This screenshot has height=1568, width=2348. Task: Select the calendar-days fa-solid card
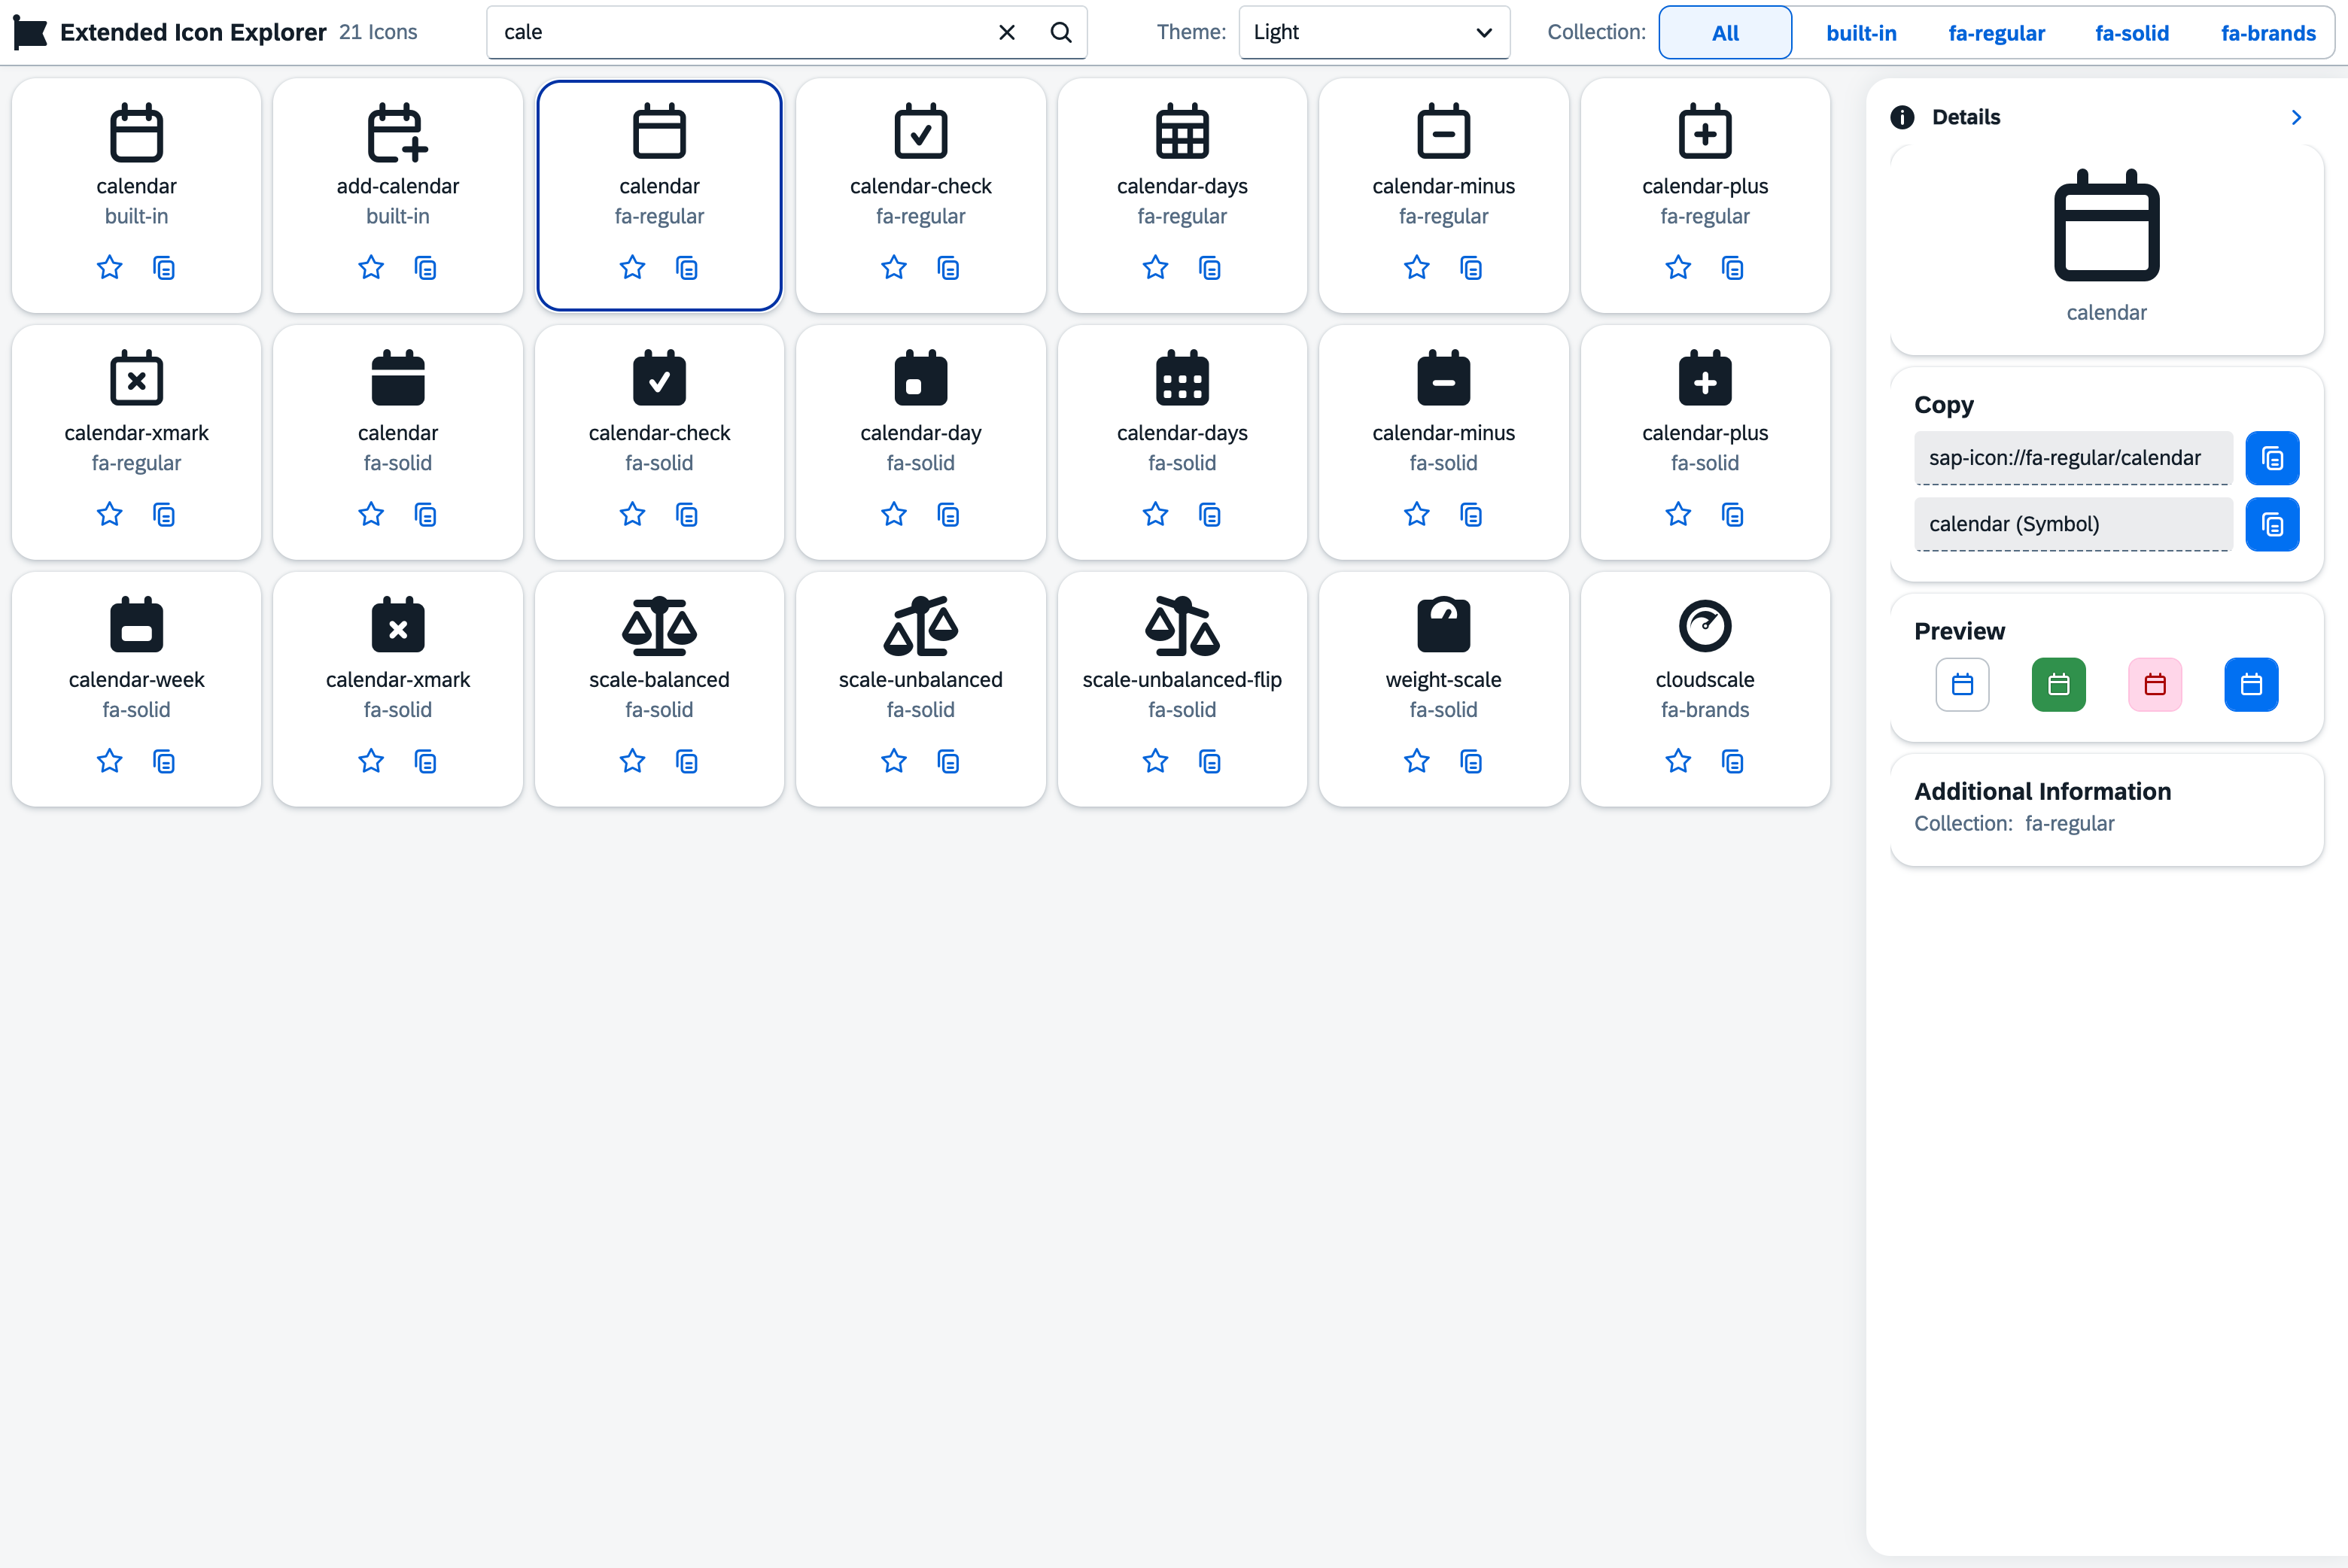[1182, 442]
